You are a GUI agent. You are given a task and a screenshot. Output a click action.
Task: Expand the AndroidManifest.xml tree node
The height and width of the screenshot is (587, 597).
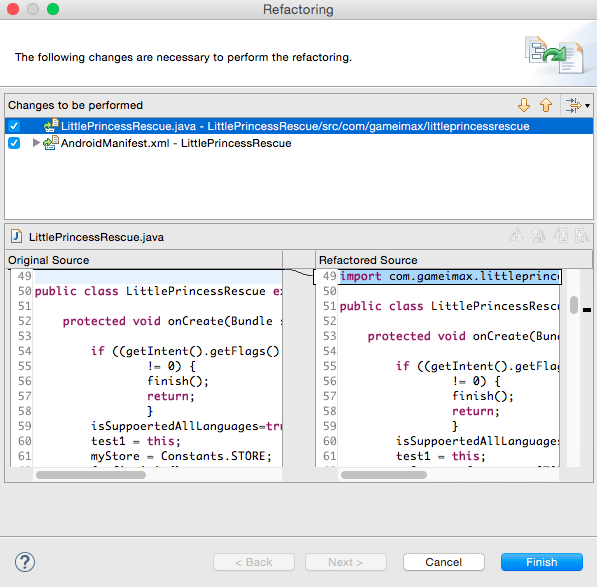36,143
